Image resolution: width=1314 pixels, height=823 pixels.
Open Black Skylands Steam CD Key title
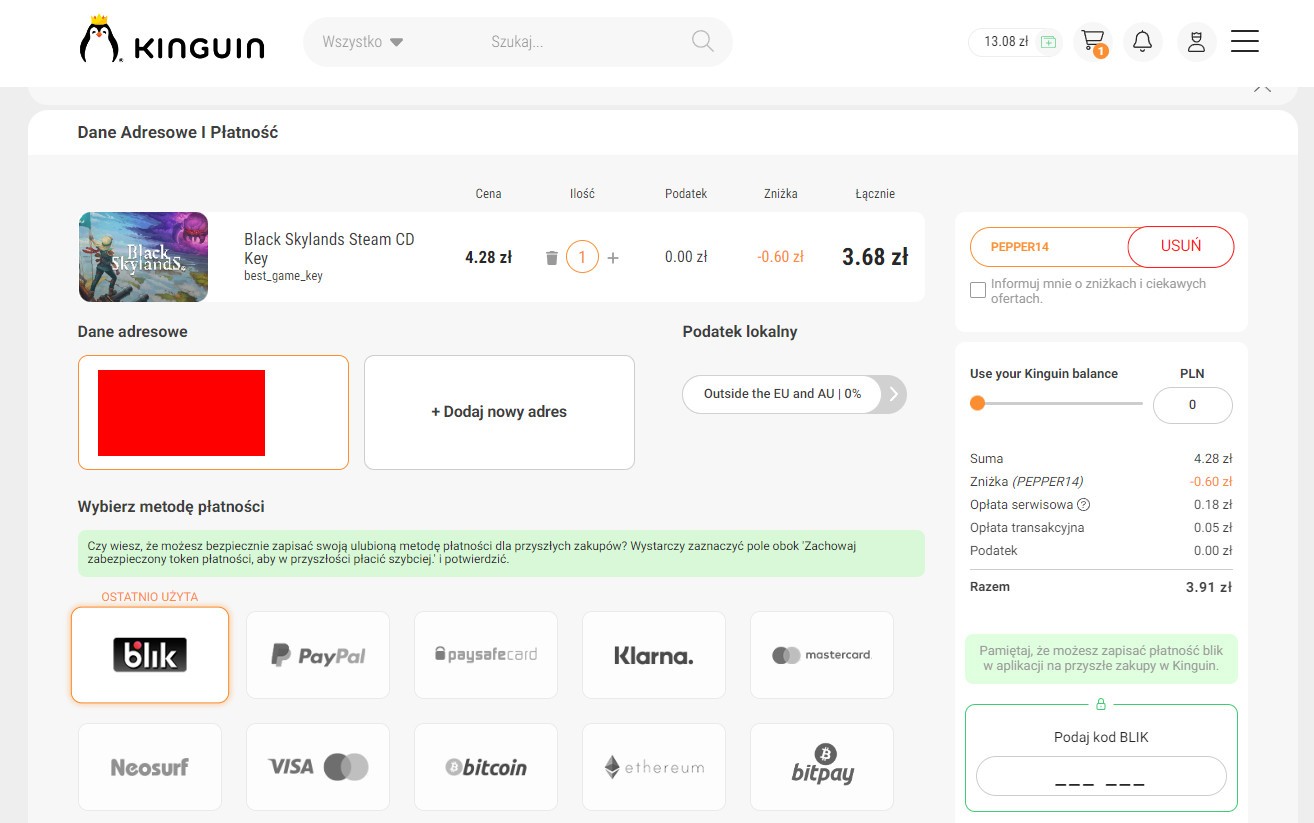tap(329, 248)
